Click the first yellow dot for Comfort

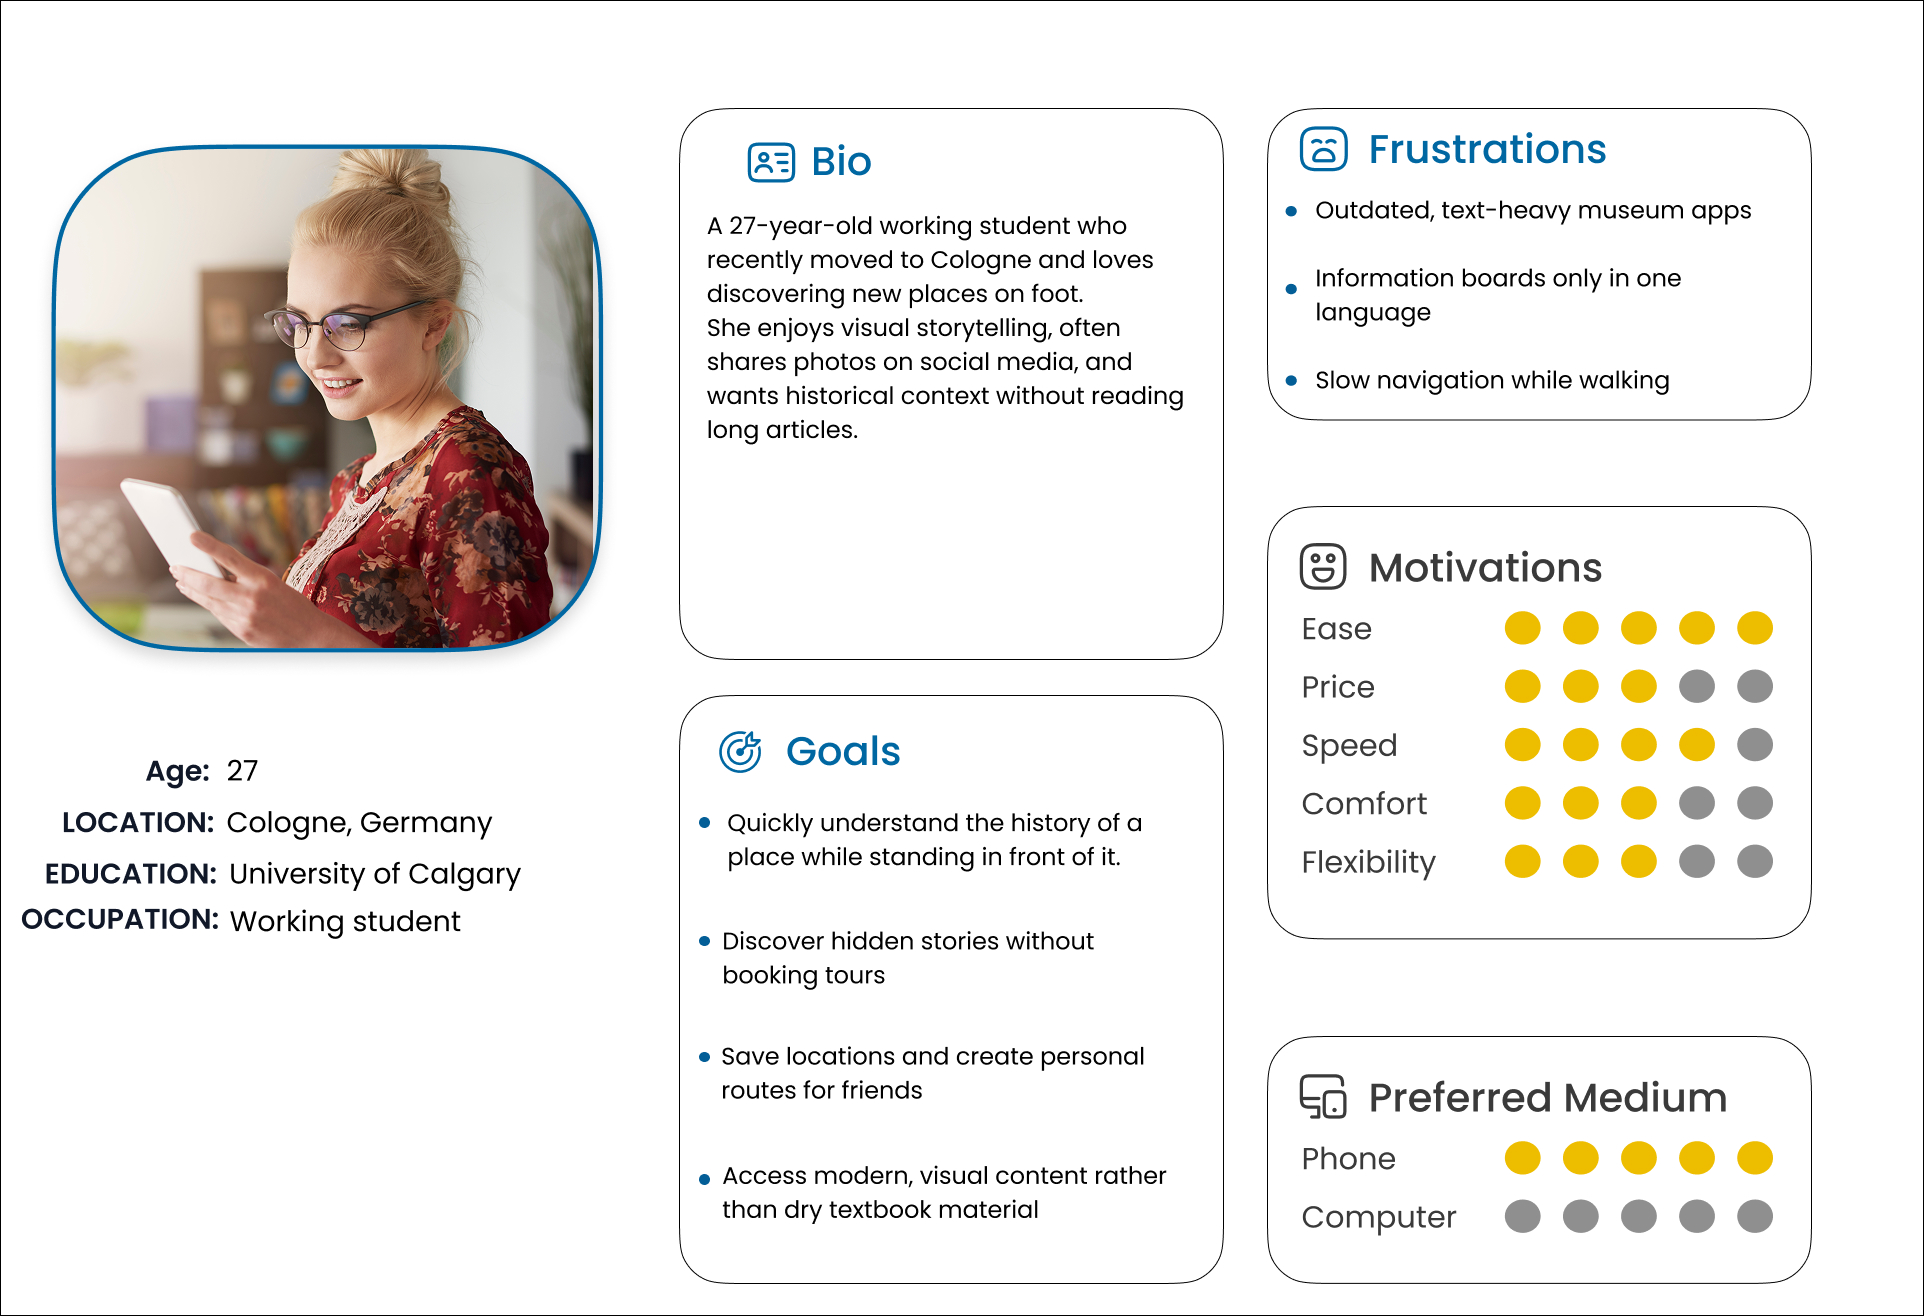click(x=1523, y=803)
